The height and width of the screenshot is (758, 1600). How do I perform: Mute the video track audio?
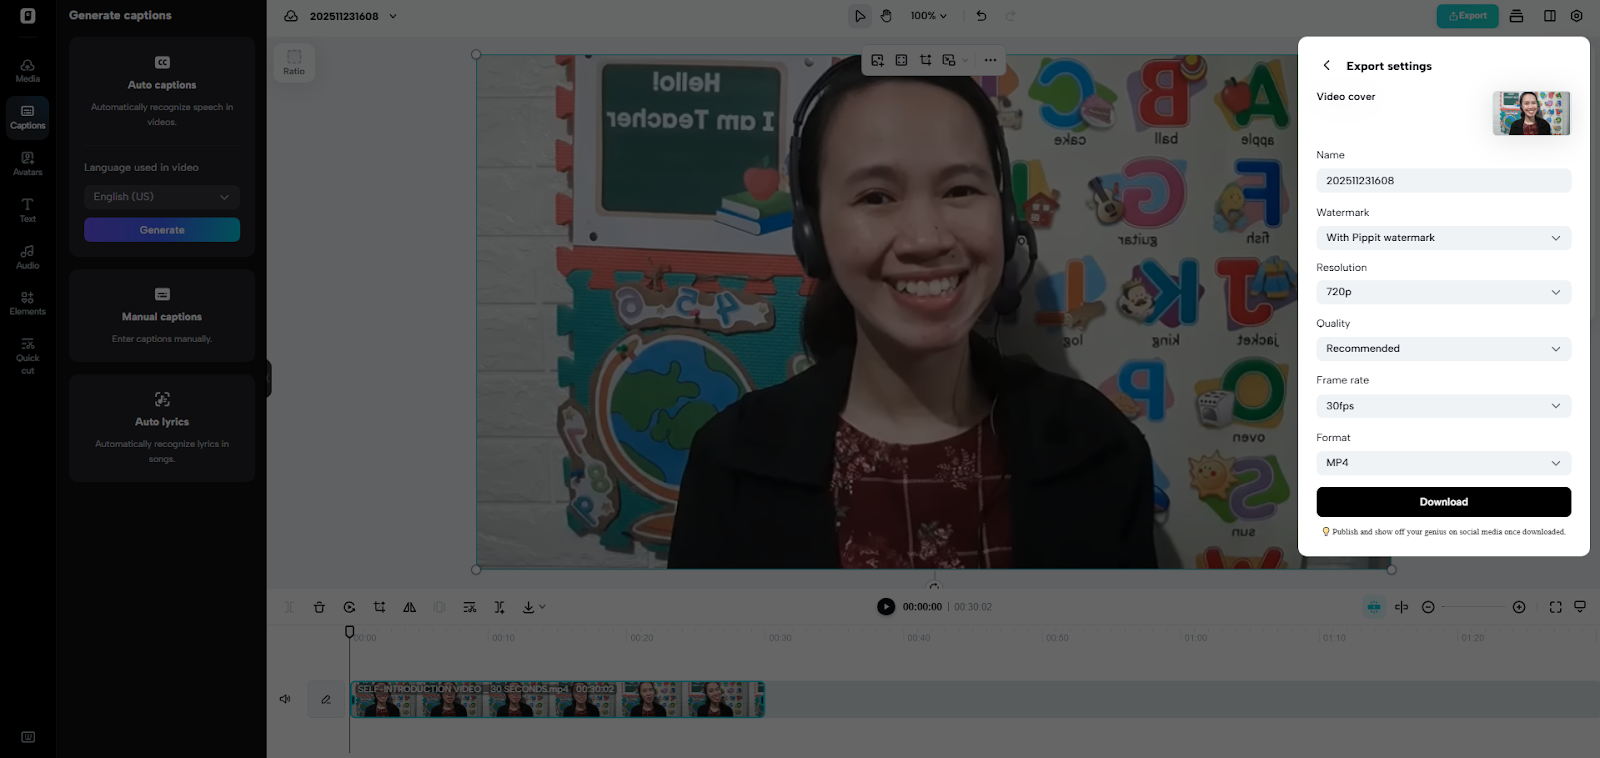pyautogui.click(x=285, y=699)
